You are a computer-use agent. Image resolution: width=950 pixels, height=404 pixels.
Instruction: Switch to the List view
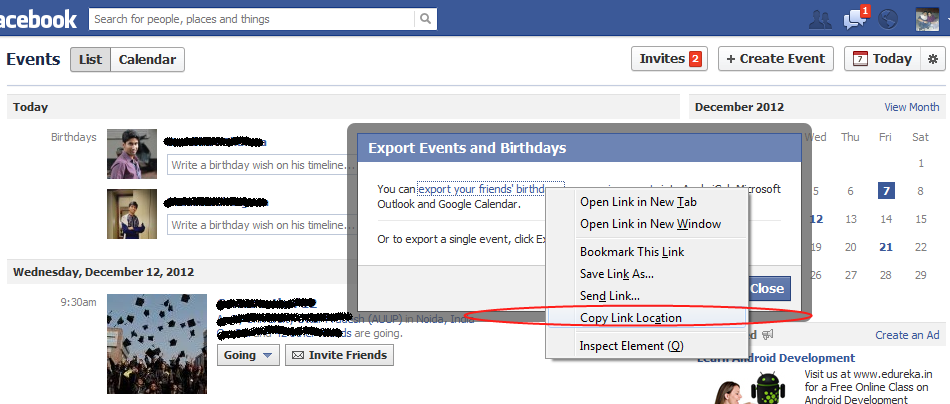pos(90,60)
